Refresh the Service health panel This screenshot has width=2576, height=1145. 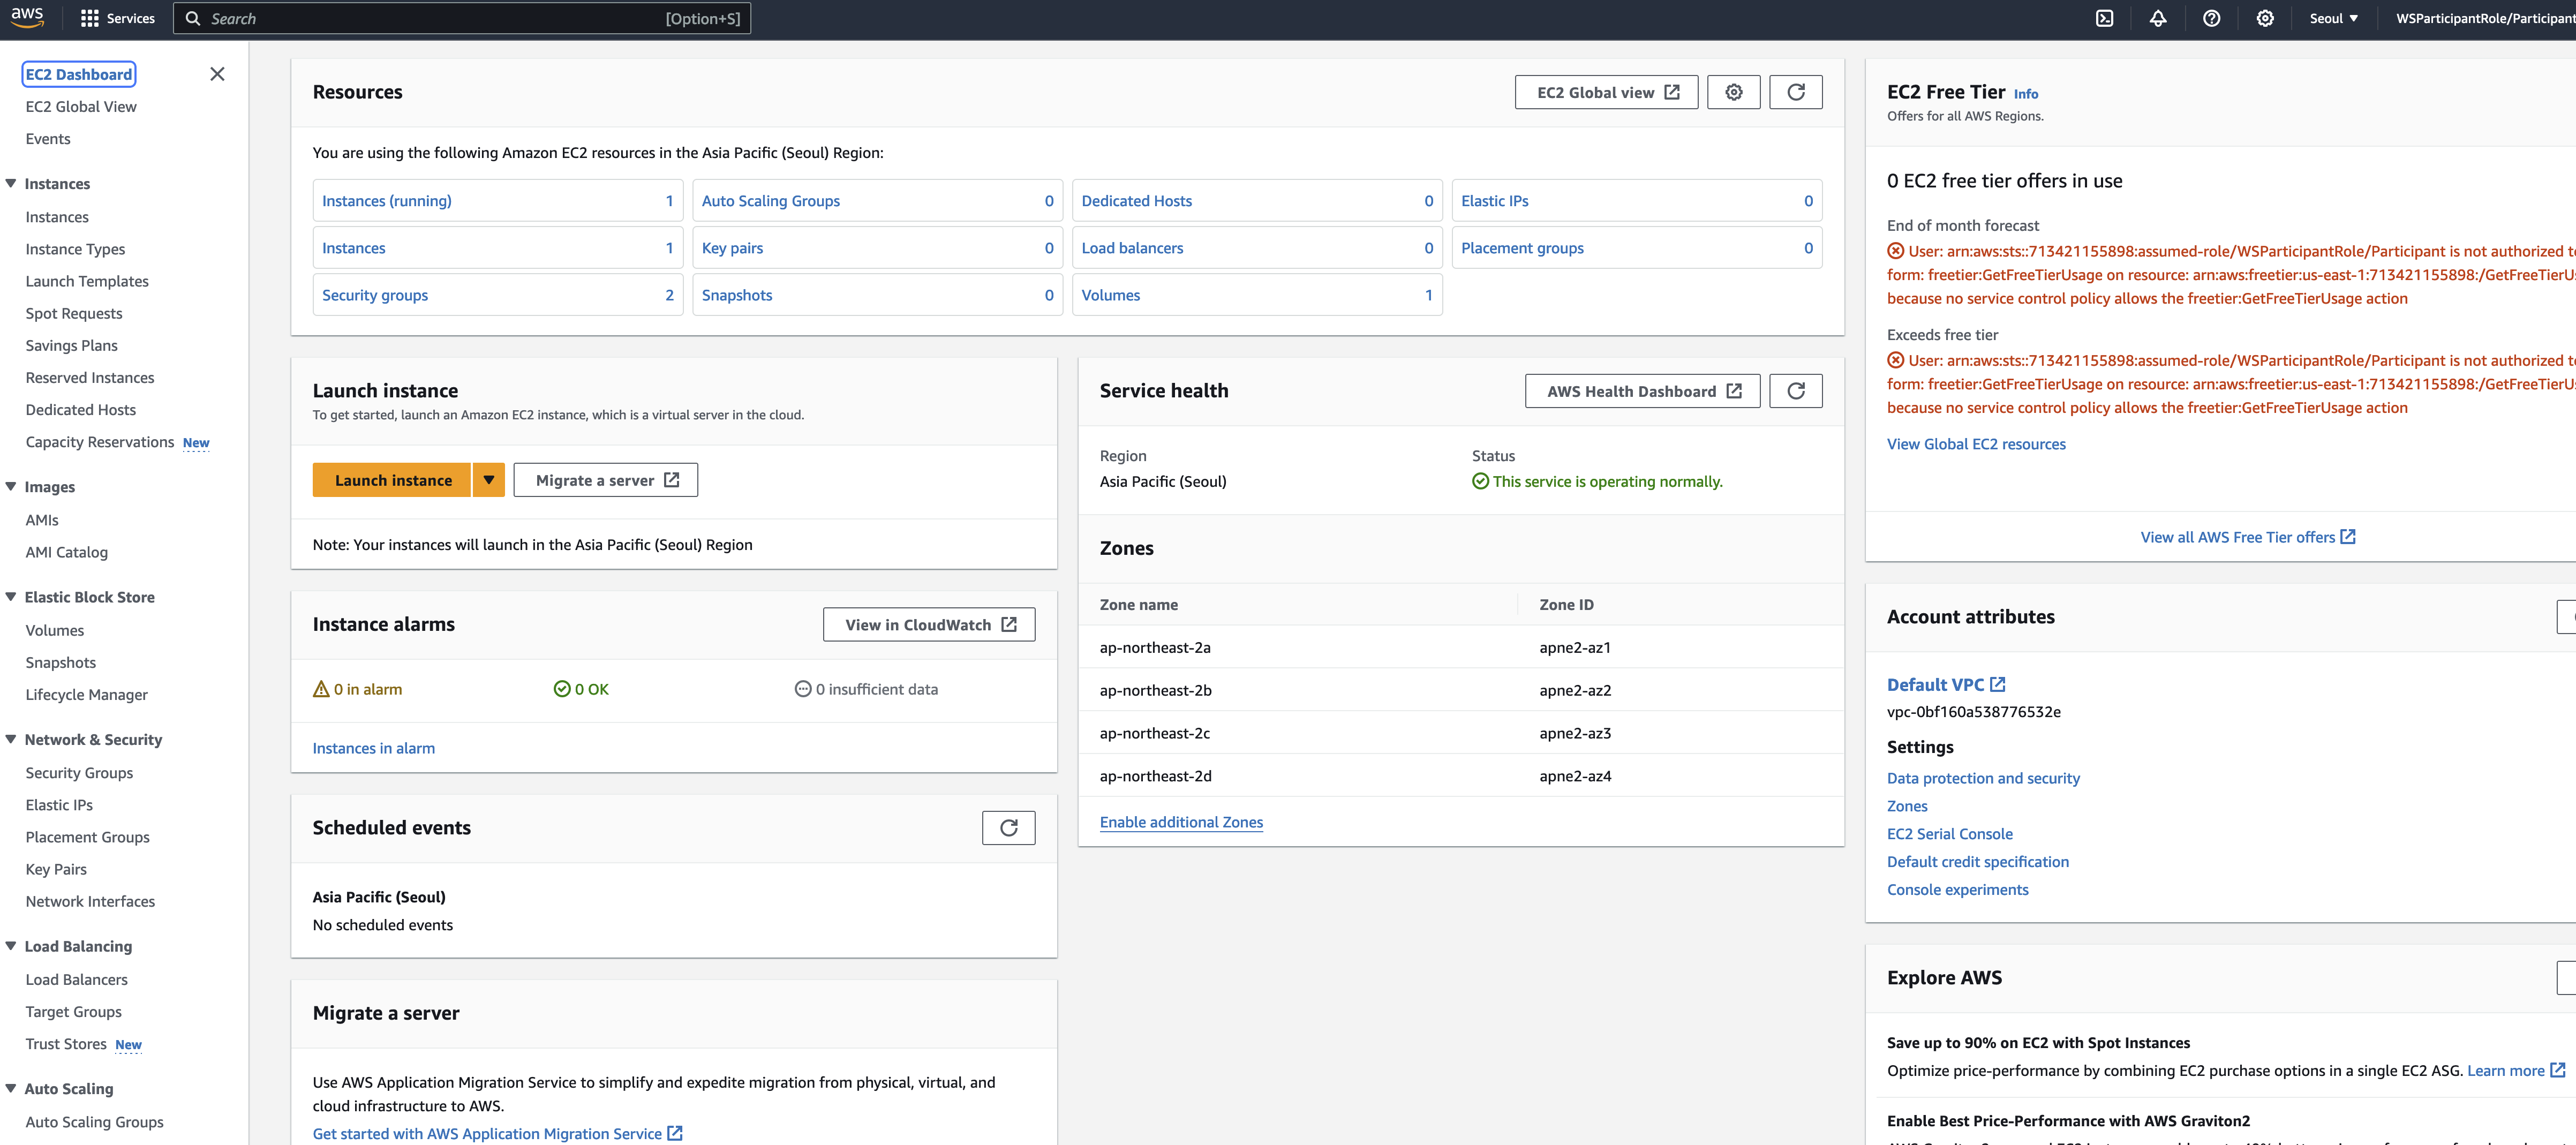[x=1796, y=391]
